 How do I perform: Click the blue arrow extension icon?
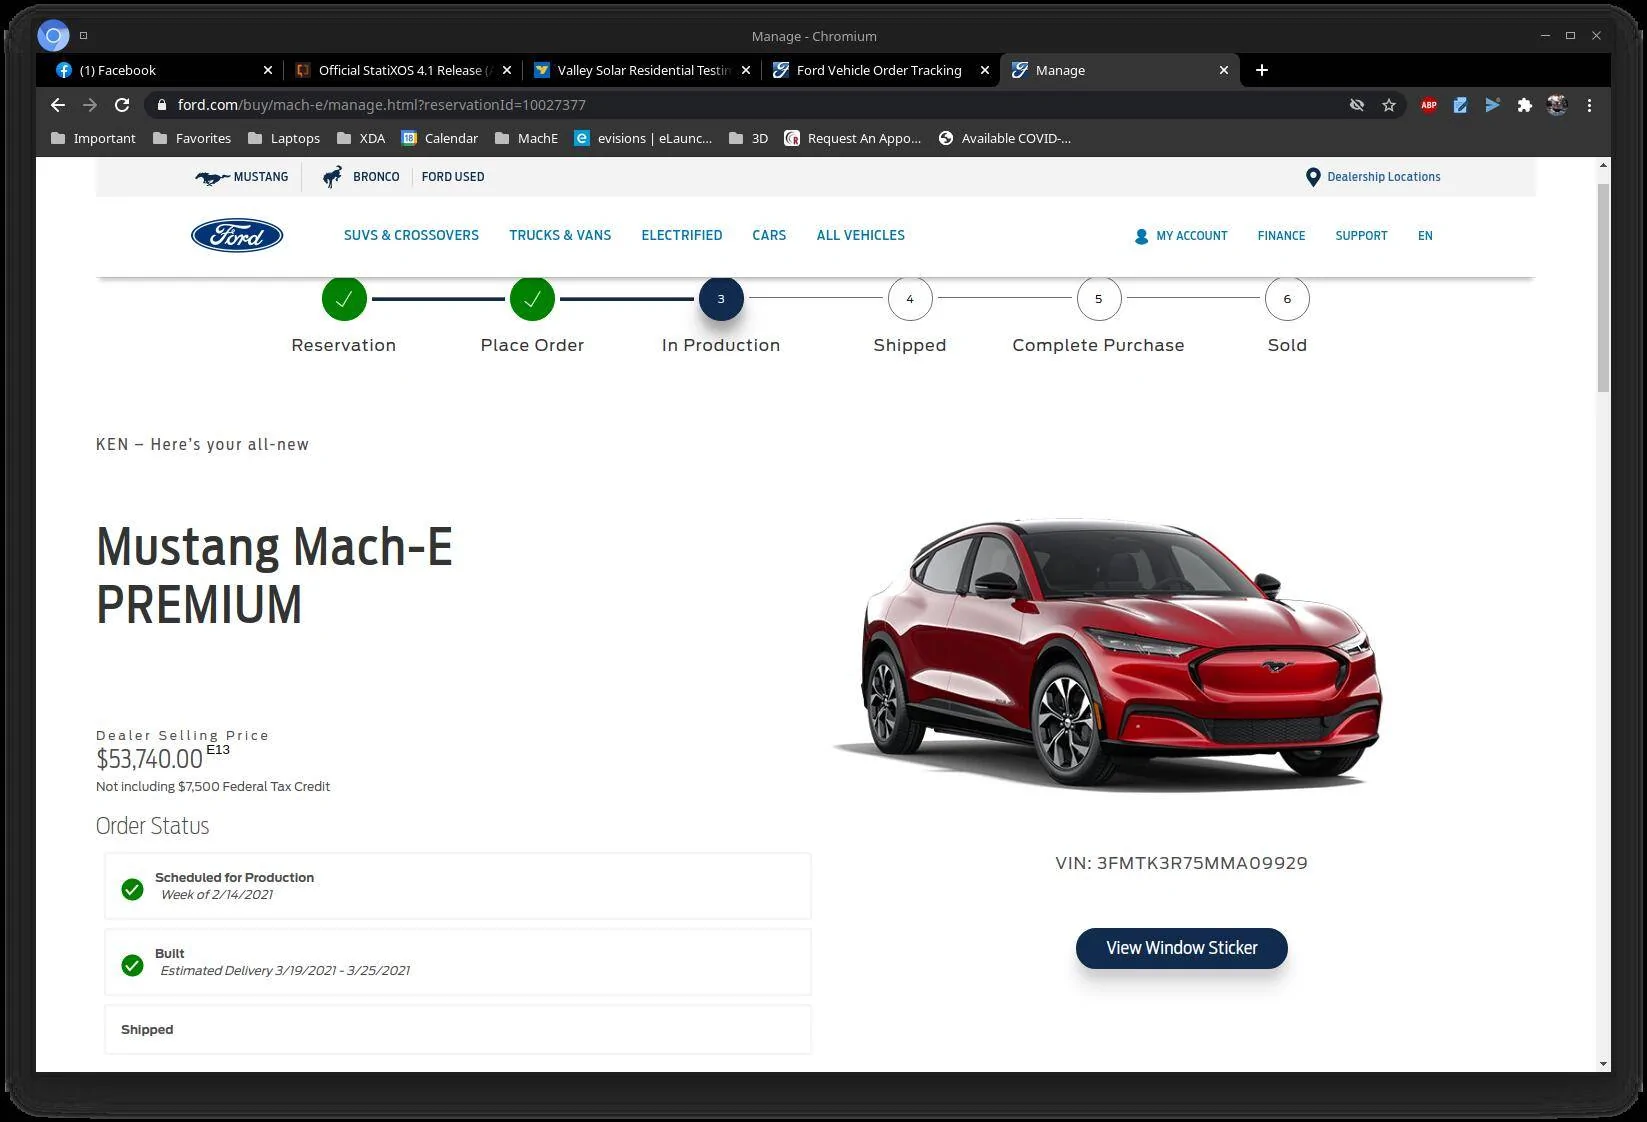[1493, 105]
